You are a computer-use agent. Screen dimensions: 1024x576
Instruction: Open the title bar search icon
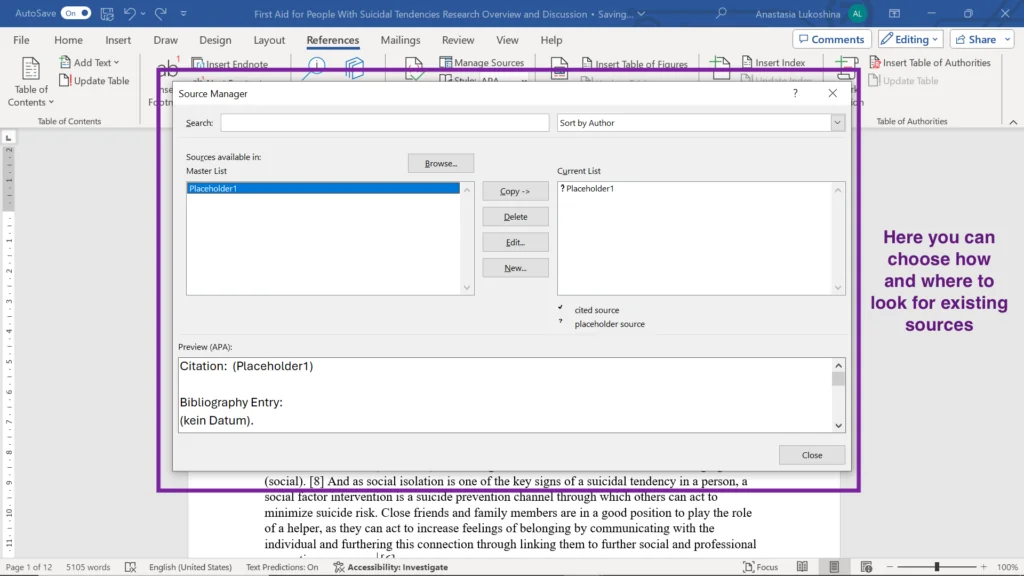(x=722, y=13)
